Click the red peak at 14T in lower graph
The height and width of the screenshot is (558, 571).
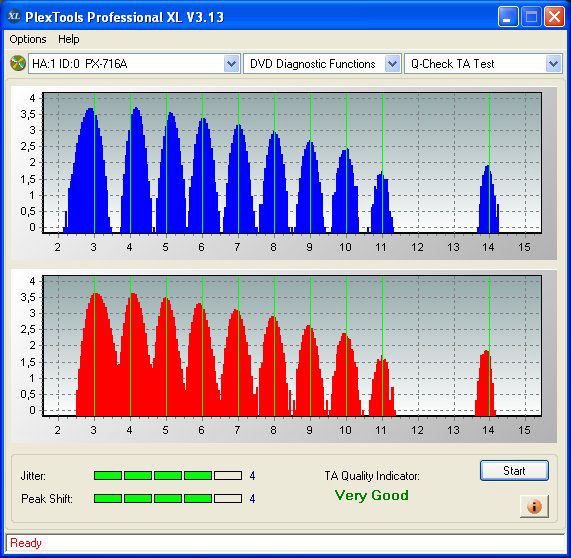coord(485,383)
